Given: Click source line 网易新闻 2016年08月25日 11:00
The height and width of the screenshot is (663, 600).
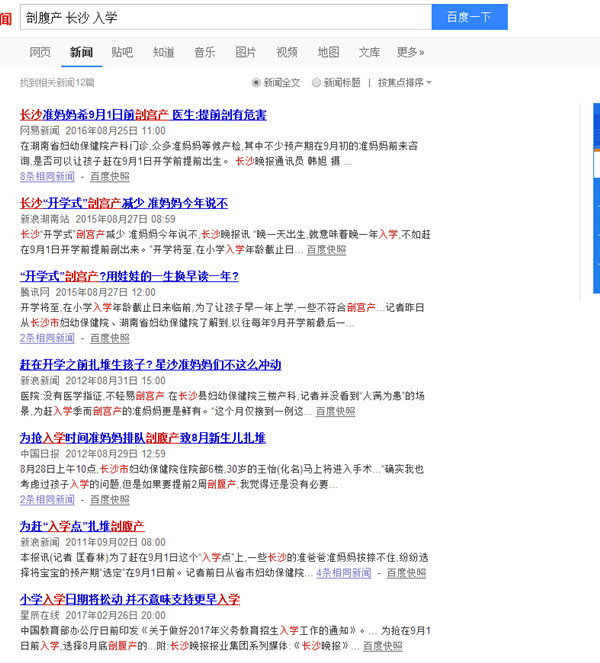Looking at the screenshot, I should (x=93, y=131).
